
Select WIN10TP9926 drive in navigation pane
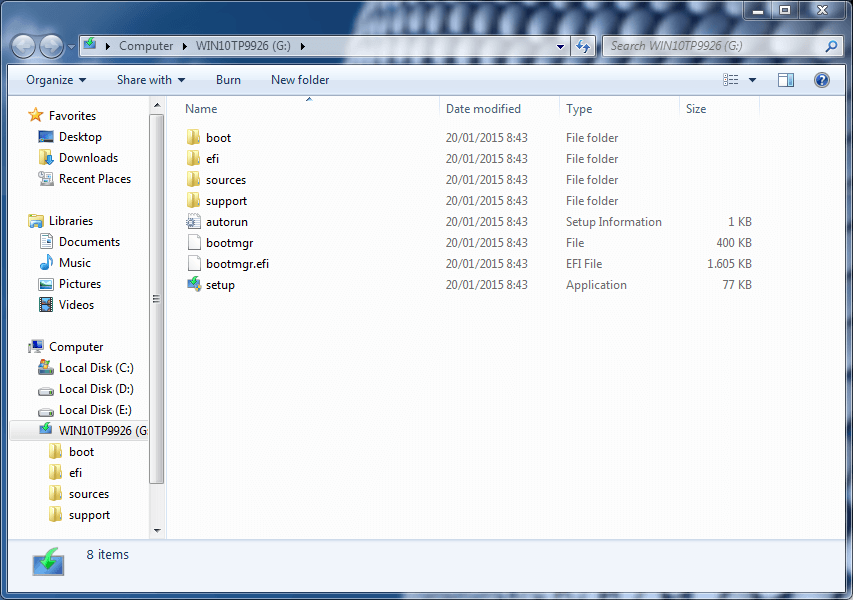coord(79,431)
